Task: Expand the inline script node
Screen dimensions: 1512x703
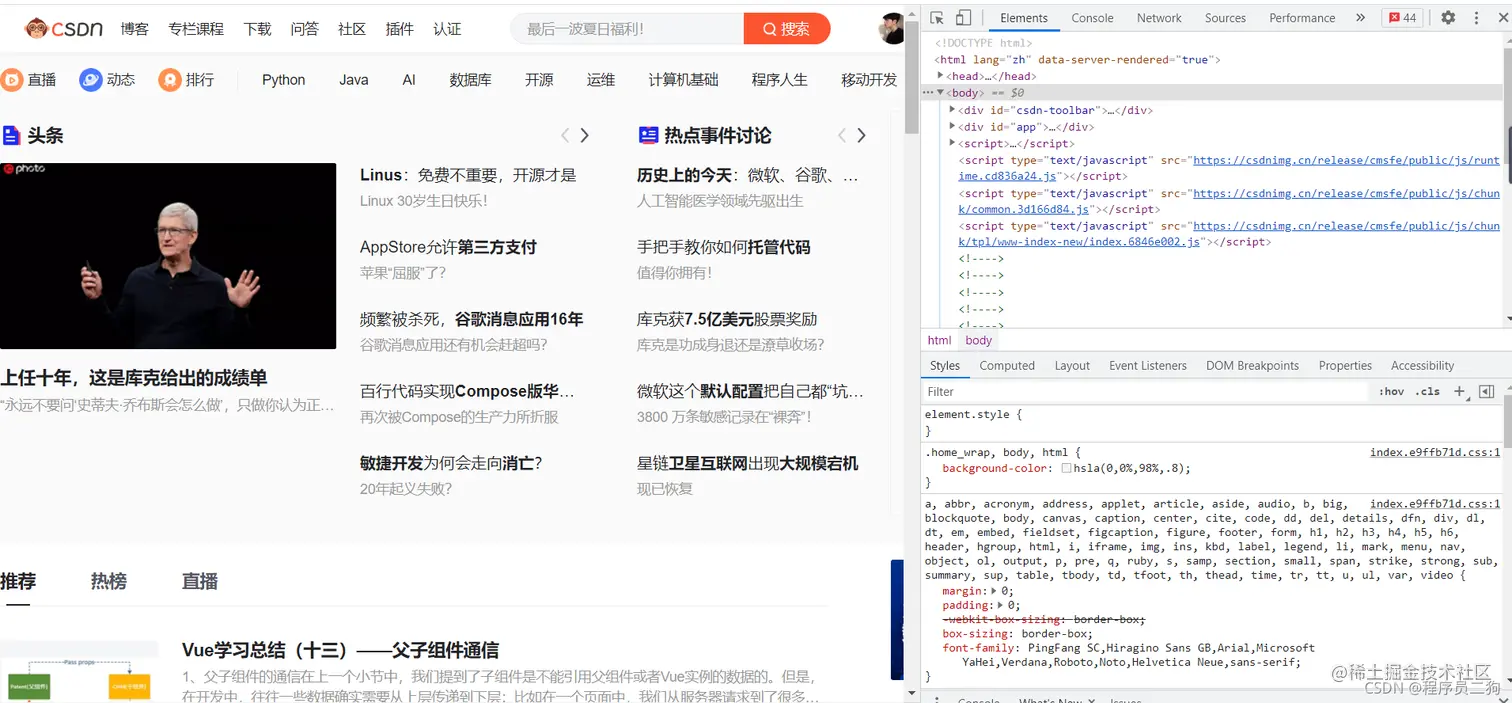Action: click(953, 143)
